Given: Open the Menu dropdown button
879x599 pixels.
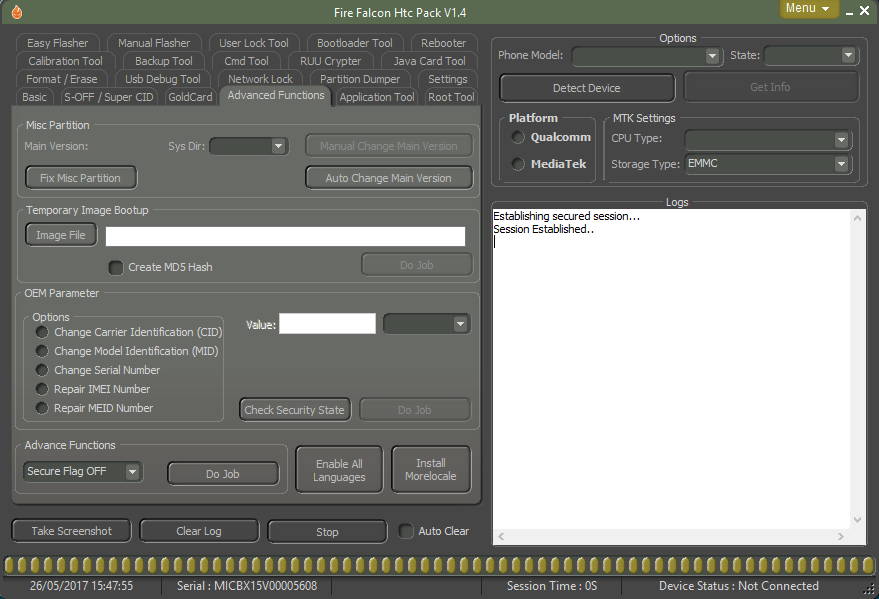Looking at the screenshot, I should tap(808, 8).
